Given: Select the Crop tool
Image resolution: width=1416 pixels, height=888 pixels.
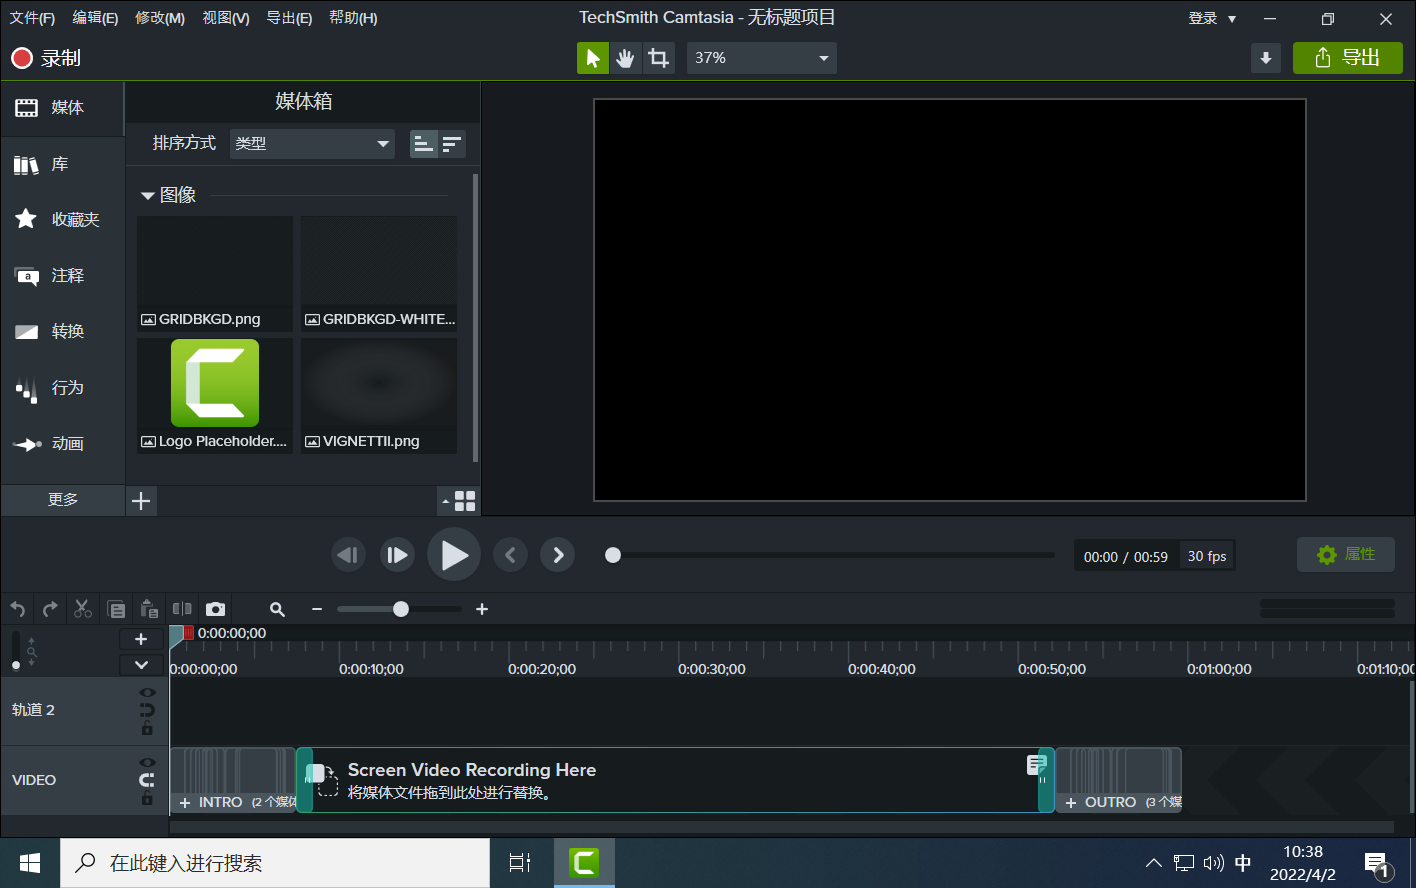Looking at the screenshot, I should [658, 58].
